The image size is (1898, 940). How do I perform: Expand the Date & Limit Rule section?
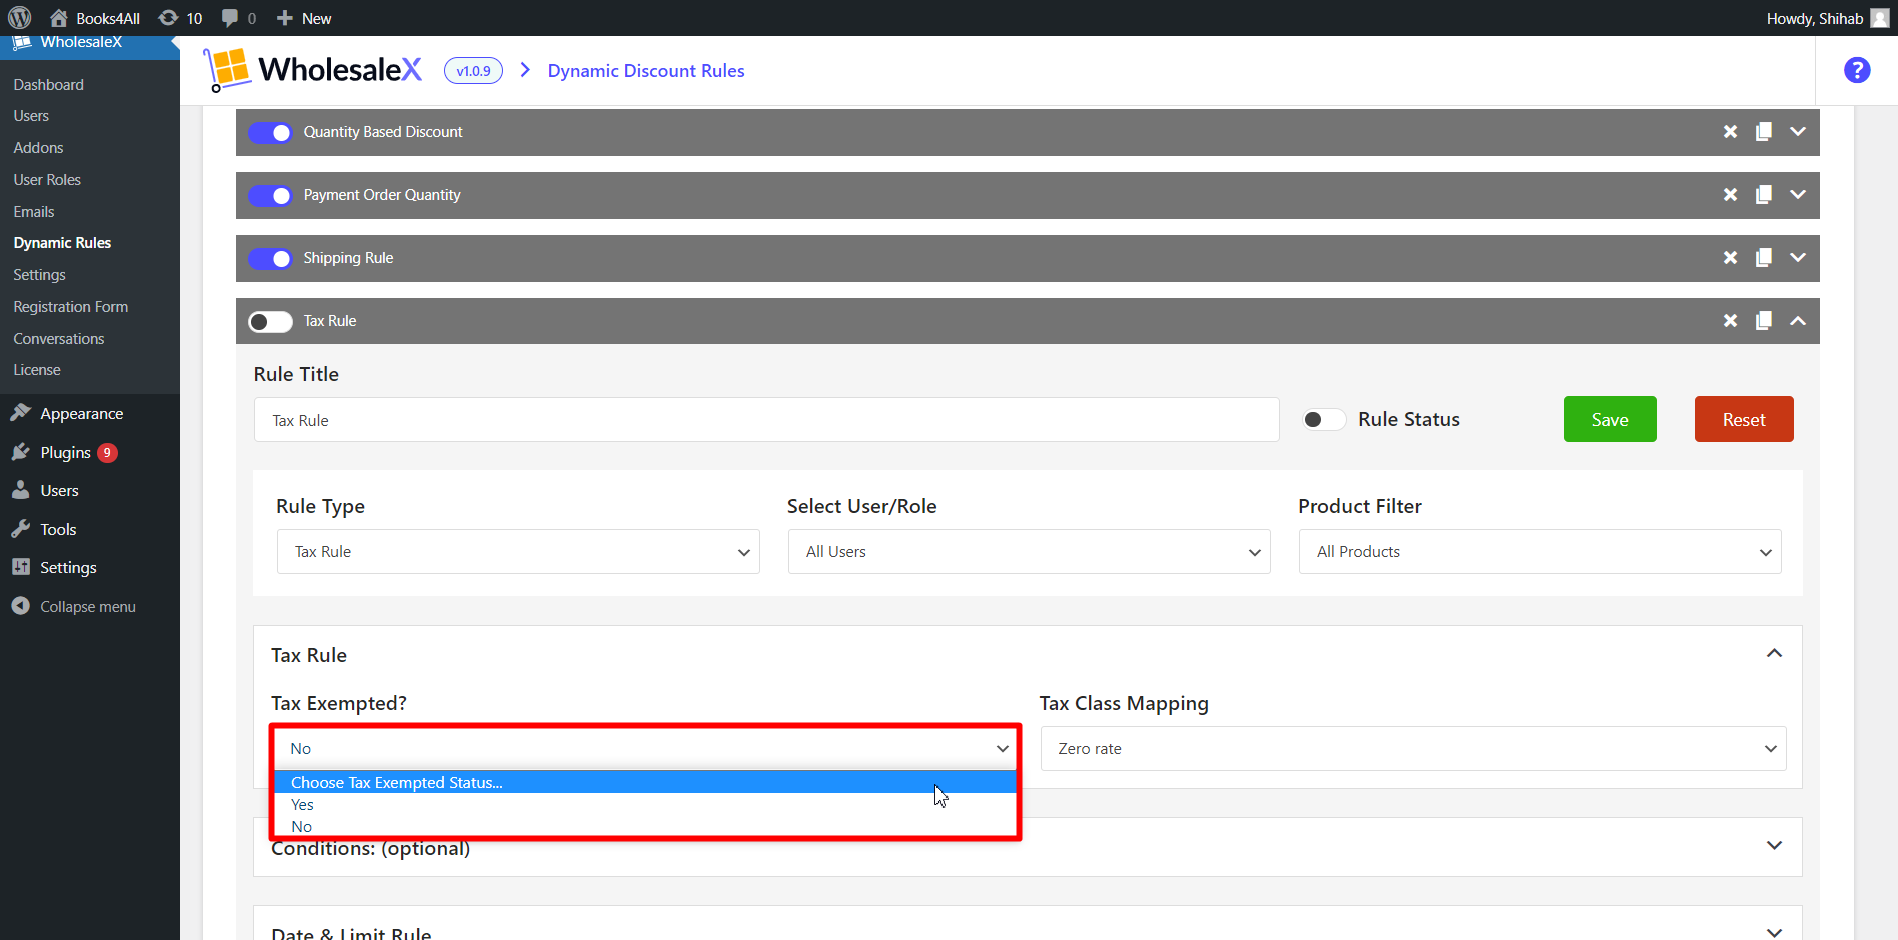click(1774, 932)
